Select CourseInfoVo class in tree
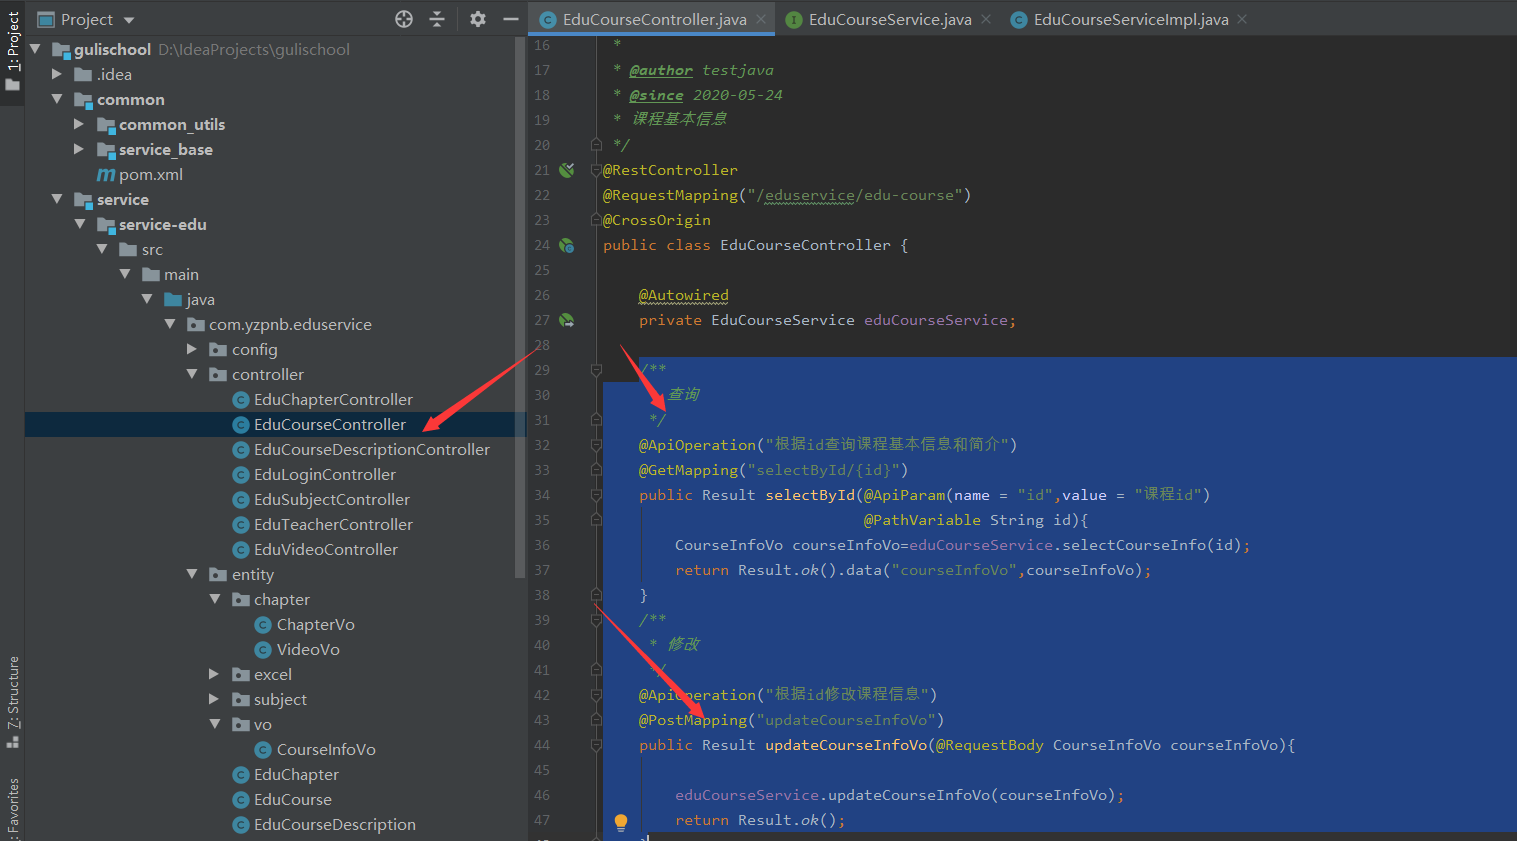The width and height of the screenshot is (1517, 841). 316,749
